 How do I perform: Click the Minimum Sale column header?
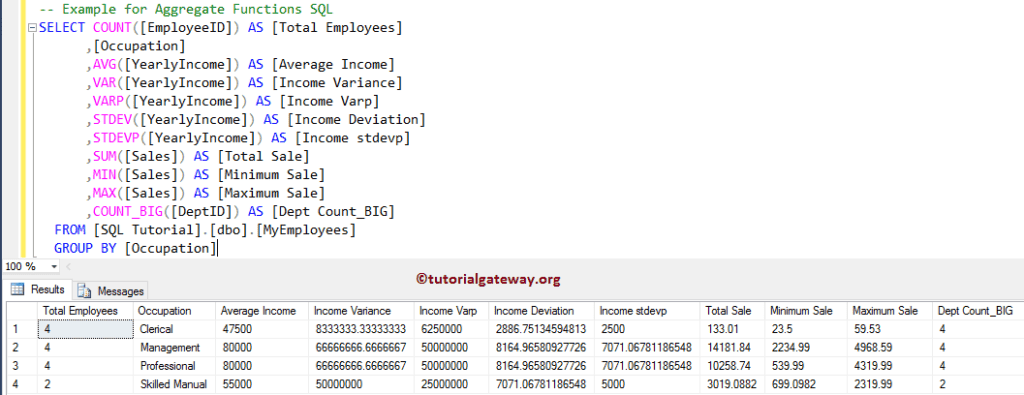coord(806,311)
